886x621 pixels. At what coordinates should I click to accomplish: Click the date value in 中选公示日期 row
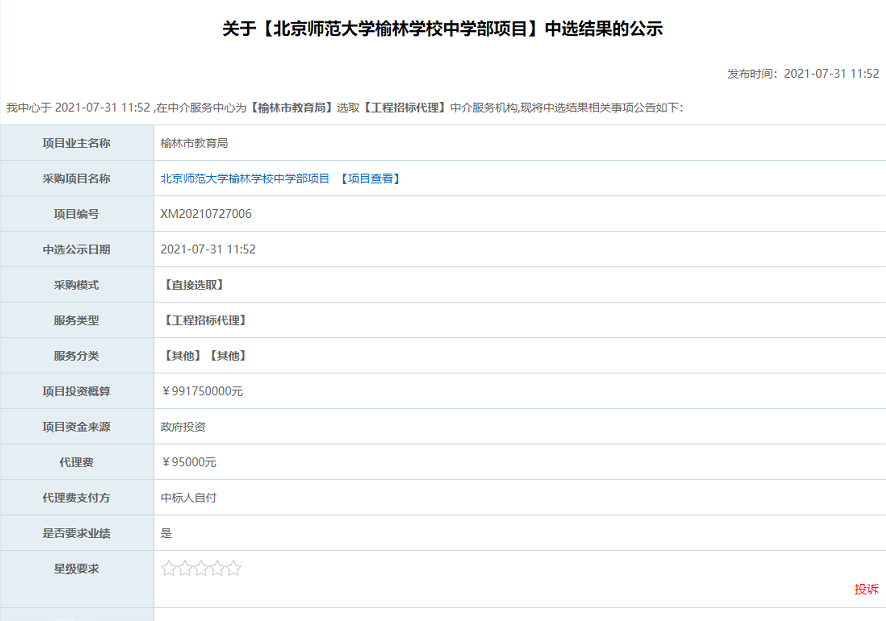(208, 250)
